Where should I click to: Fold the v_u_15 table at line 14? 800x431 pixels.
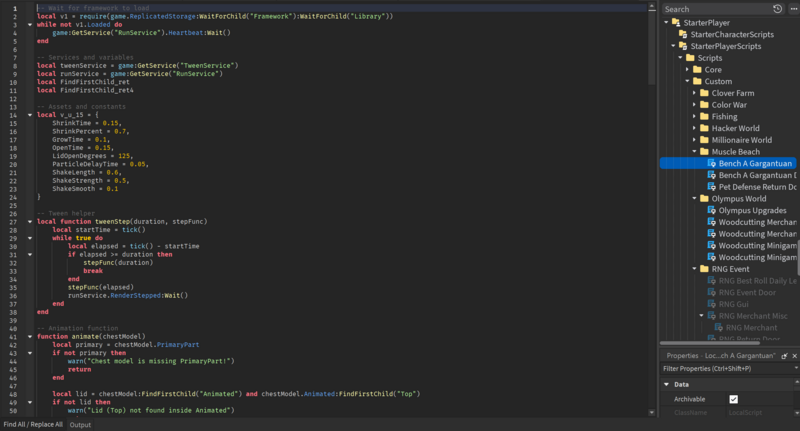pyautogui.click(x=30, y=115)
